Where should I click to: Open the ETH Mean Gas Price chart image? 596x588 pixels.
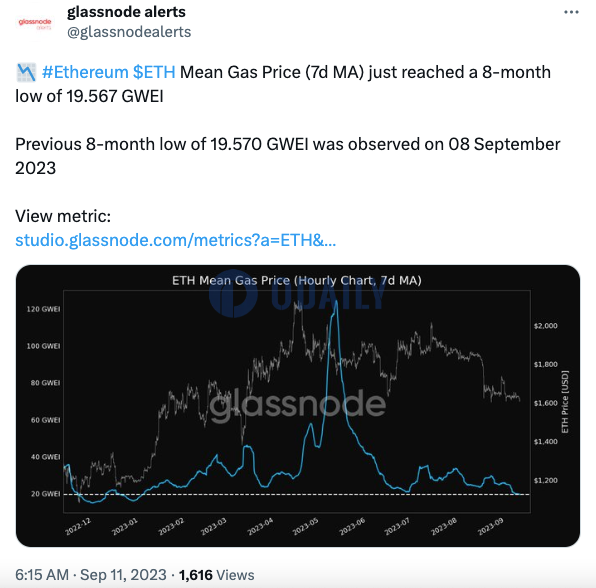pos(298,406)
